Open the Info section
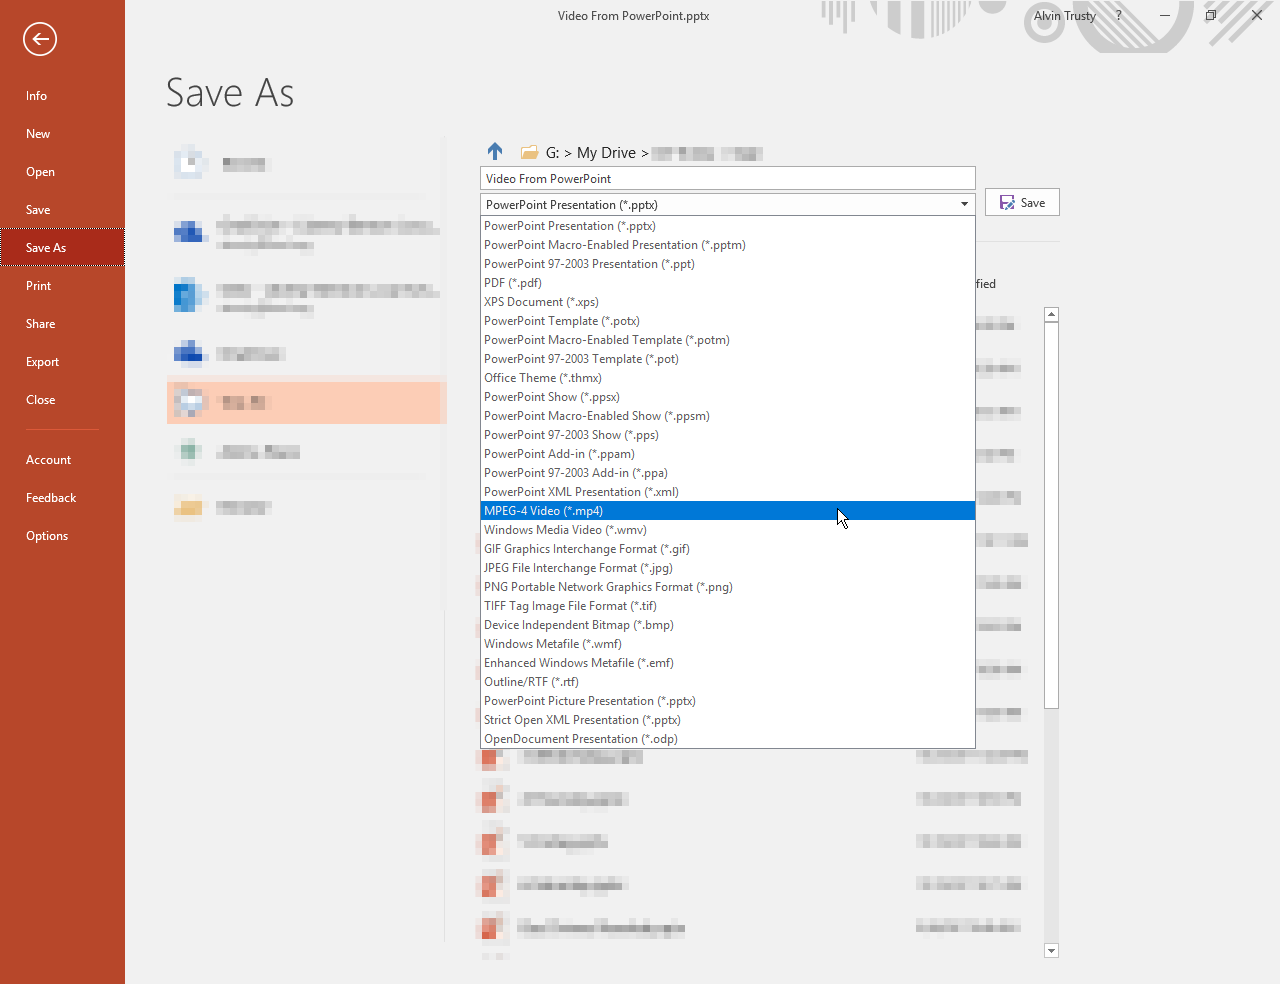Viewport: 1280px width, 984px height. (62, 96)
